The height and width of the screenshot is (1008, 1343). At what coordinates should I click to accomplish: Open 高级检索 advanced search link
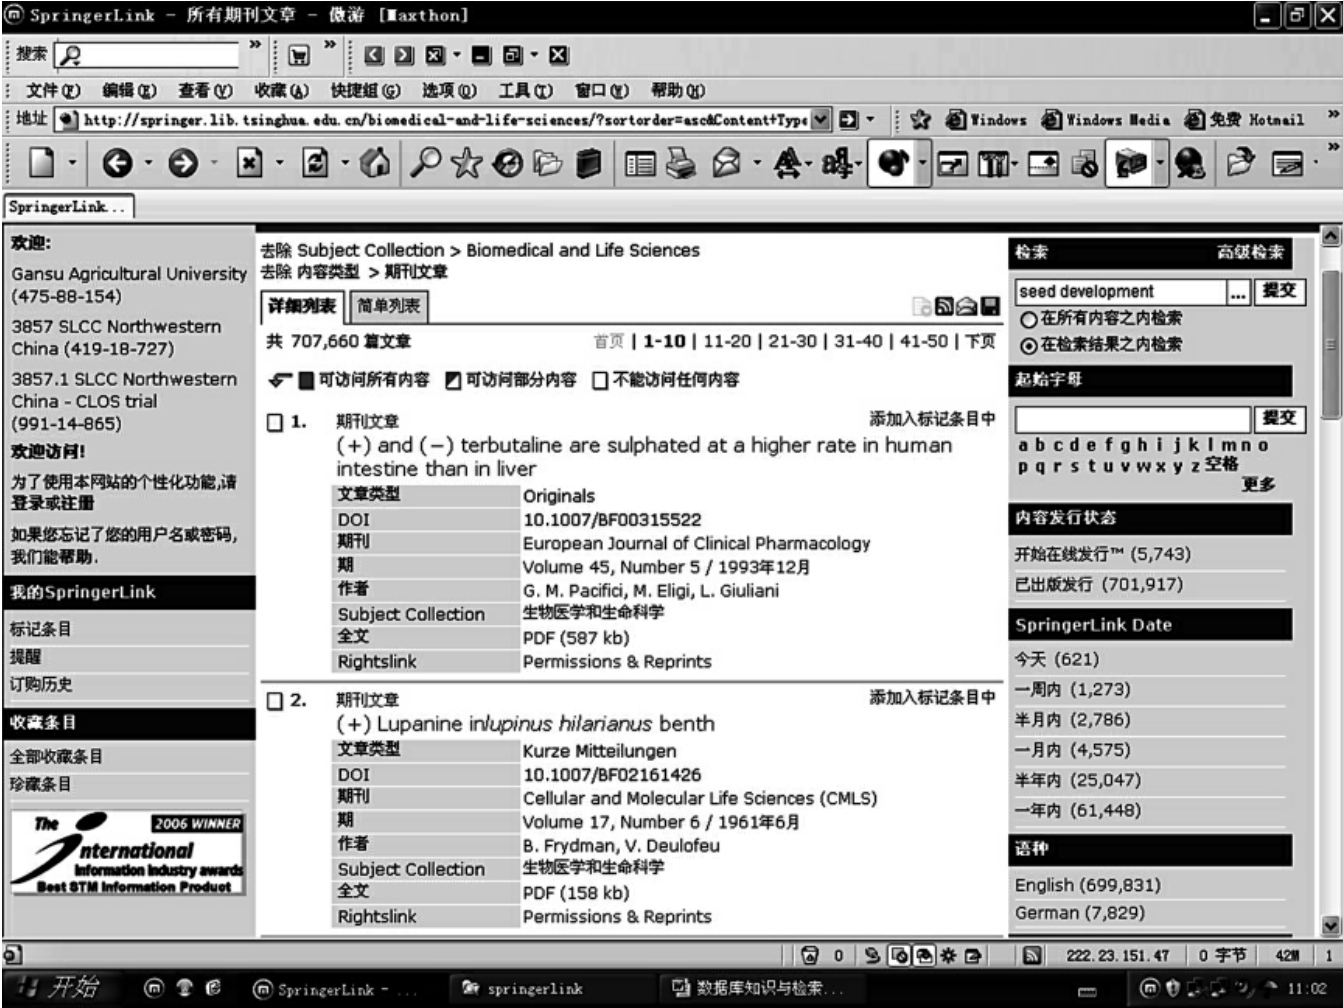coord(1250,252)
